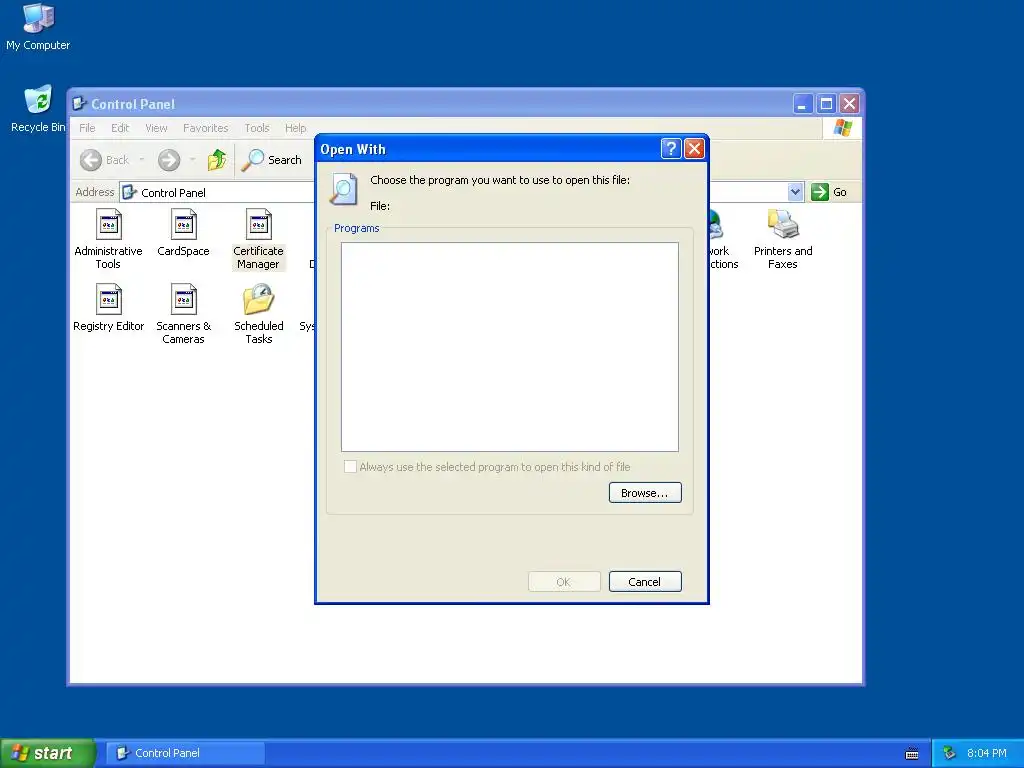Select the CardSpace icon
Image resolution: width=1024 pixels, height=768 pixels.
point(184,232)
